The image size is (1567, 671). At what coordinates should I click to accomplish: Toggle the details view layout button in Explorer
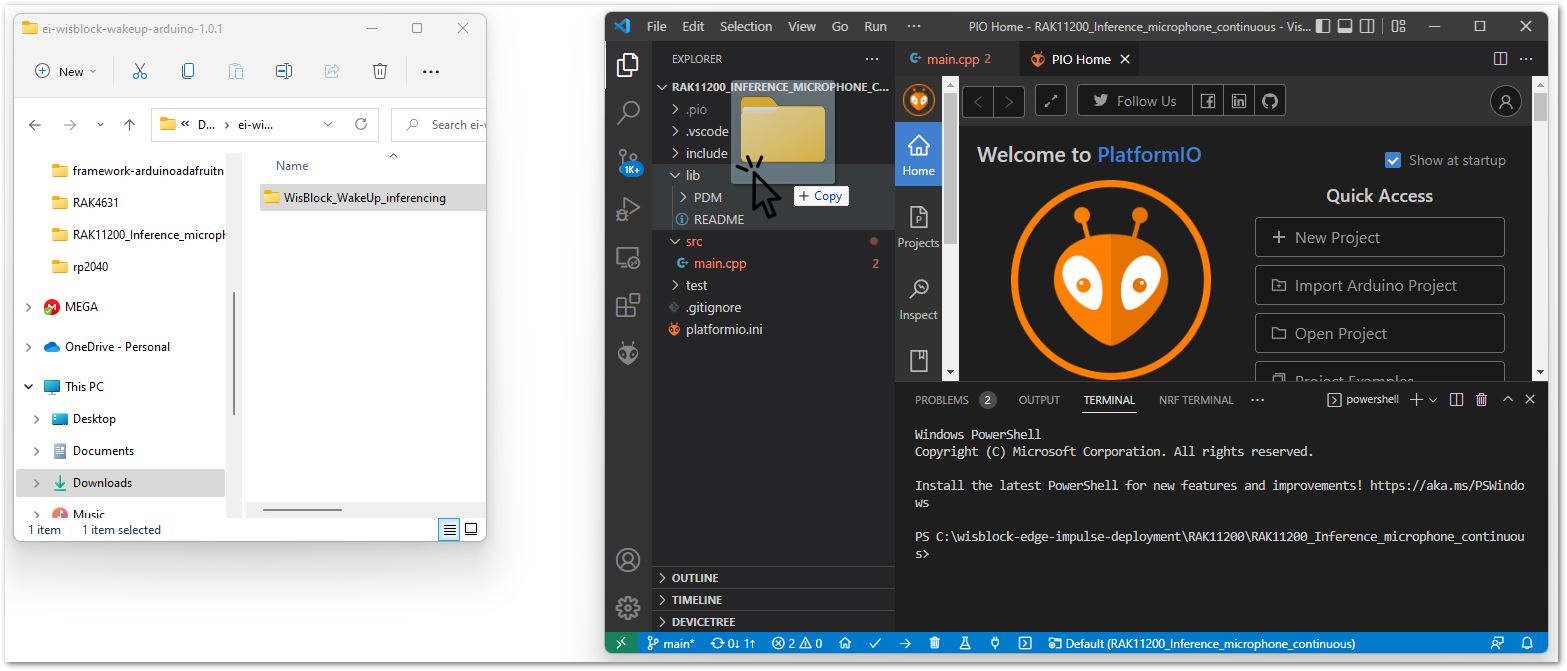pos(449,529)
